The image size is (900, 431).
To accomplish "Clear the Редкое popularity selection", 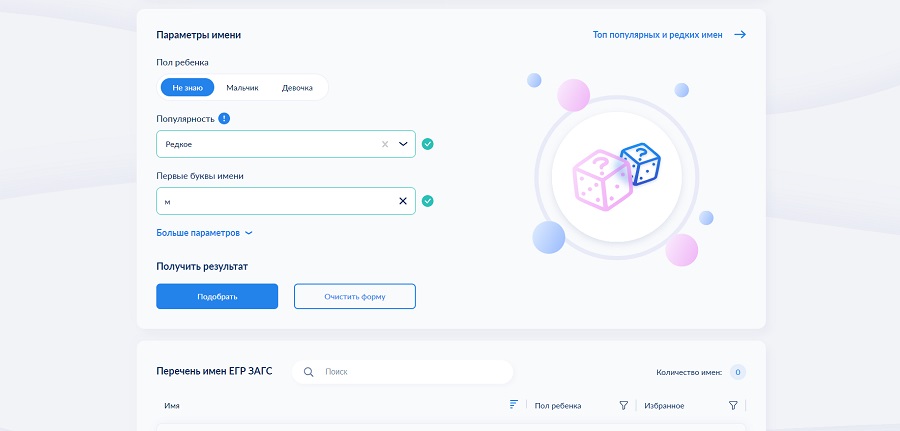I will [385, 144].
